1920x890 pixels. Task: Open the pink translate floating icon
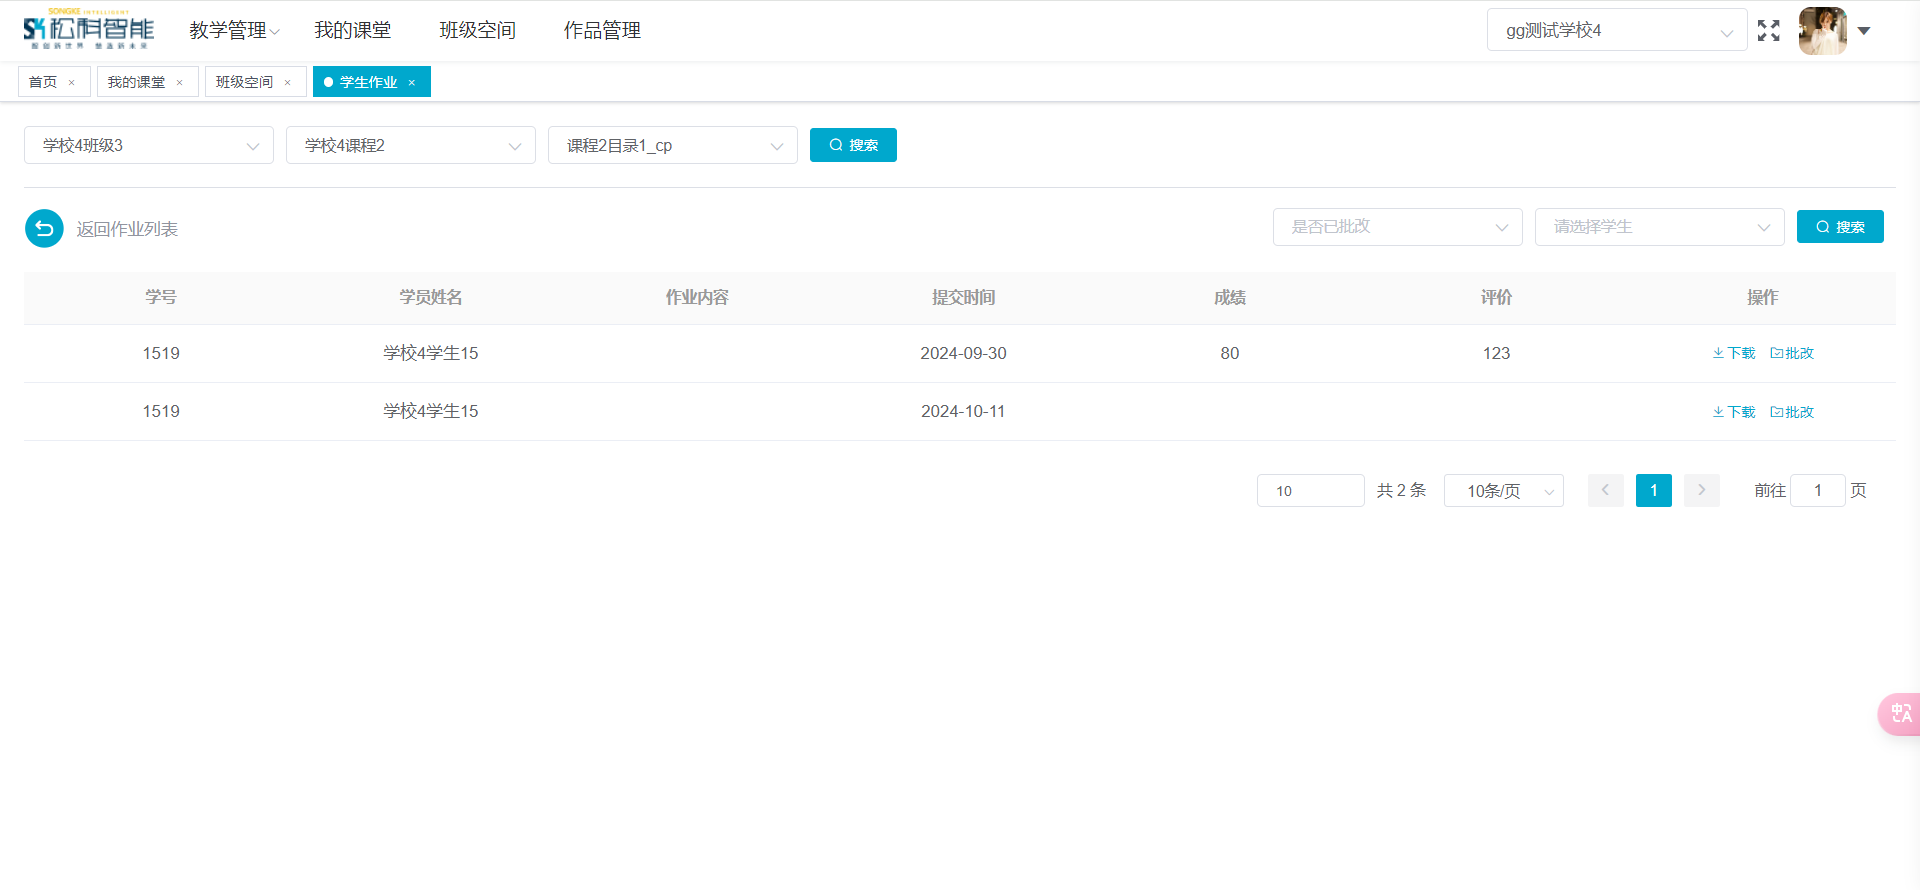click(x=1900, y=714)
